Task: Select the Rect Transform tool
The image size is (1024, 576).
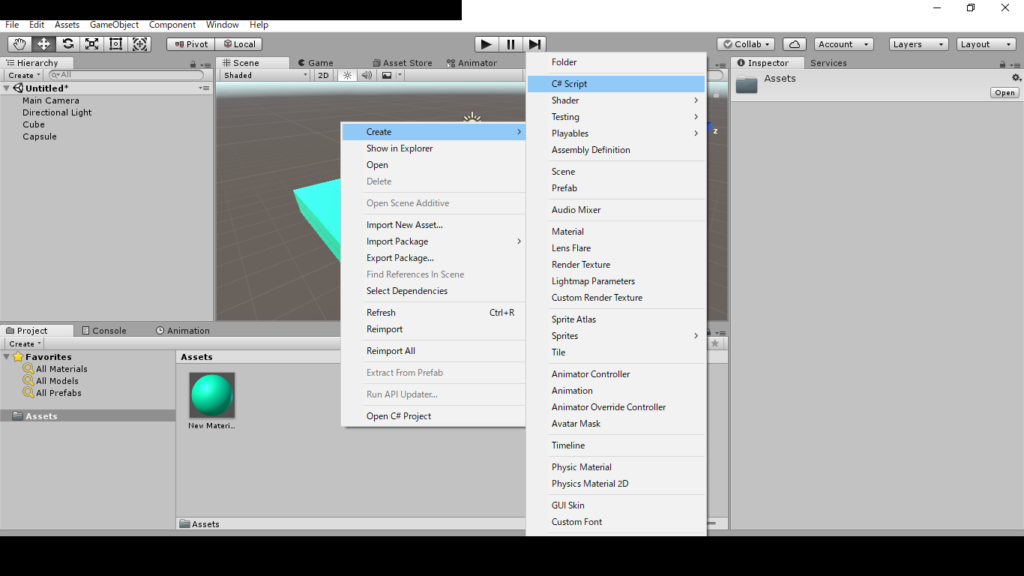Action: pos(116,44)
